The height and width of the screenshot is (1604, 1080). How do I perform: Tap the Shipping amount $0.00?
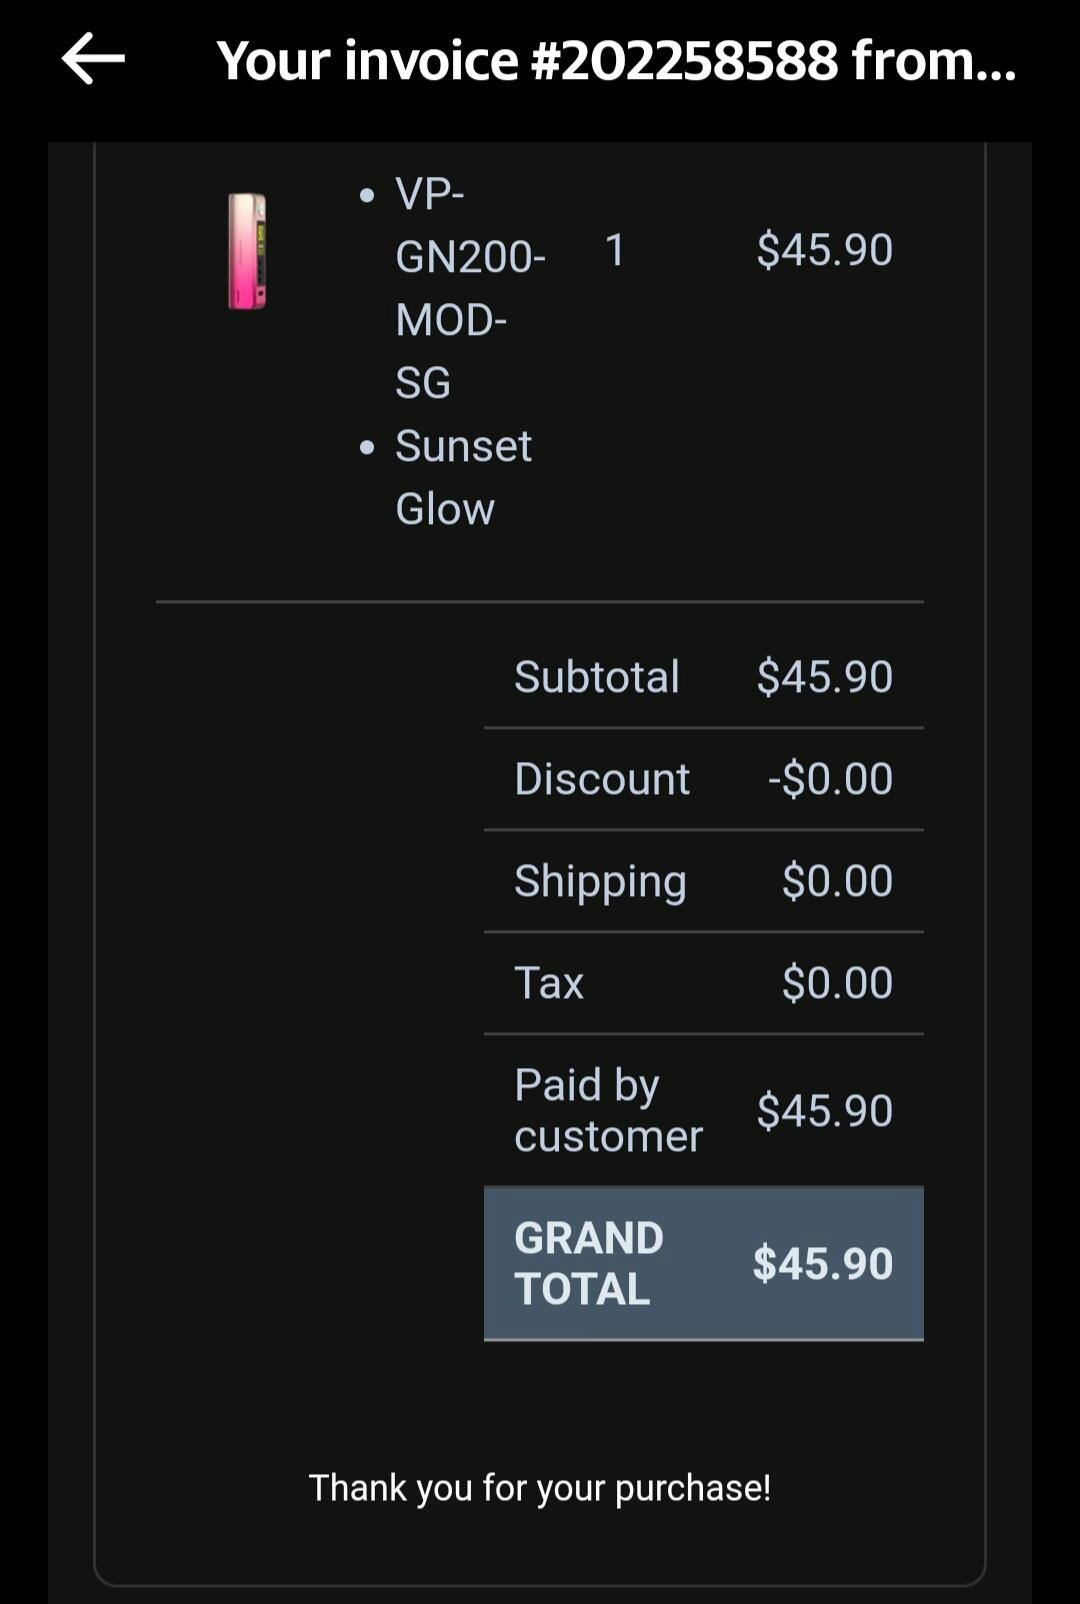[x=837, y=881]
